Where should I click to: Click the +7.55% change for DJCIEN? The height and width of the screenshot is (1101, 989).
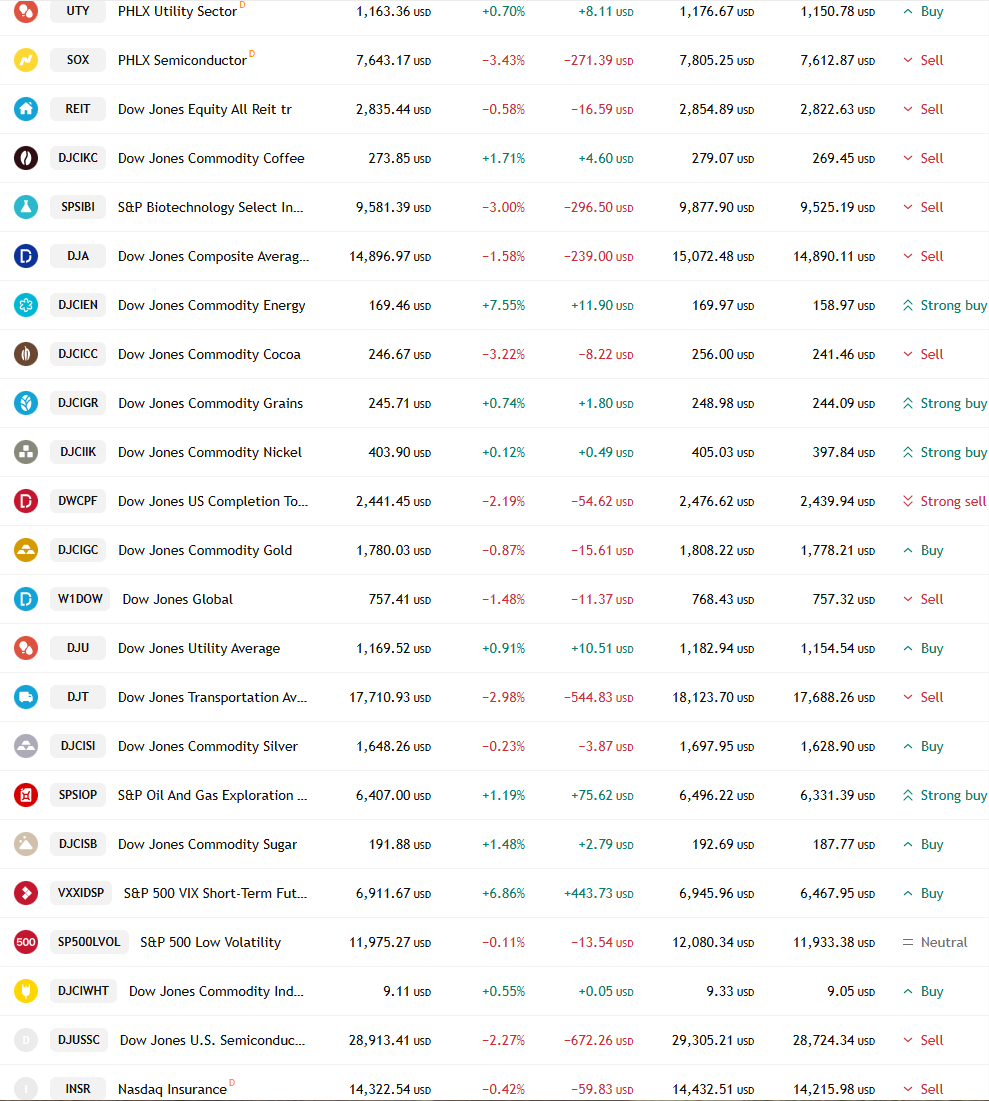tap(504, 305)
